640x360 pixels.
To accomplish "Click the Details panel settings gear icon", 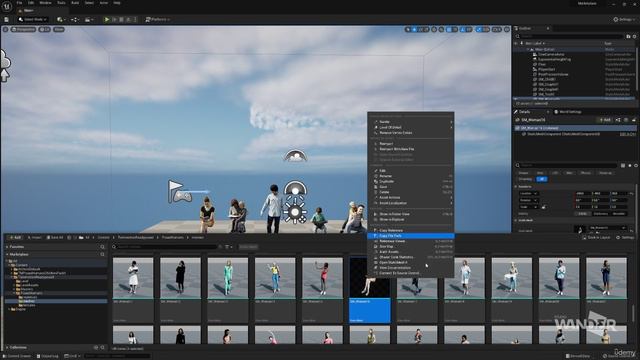I will tap(636, 165).
